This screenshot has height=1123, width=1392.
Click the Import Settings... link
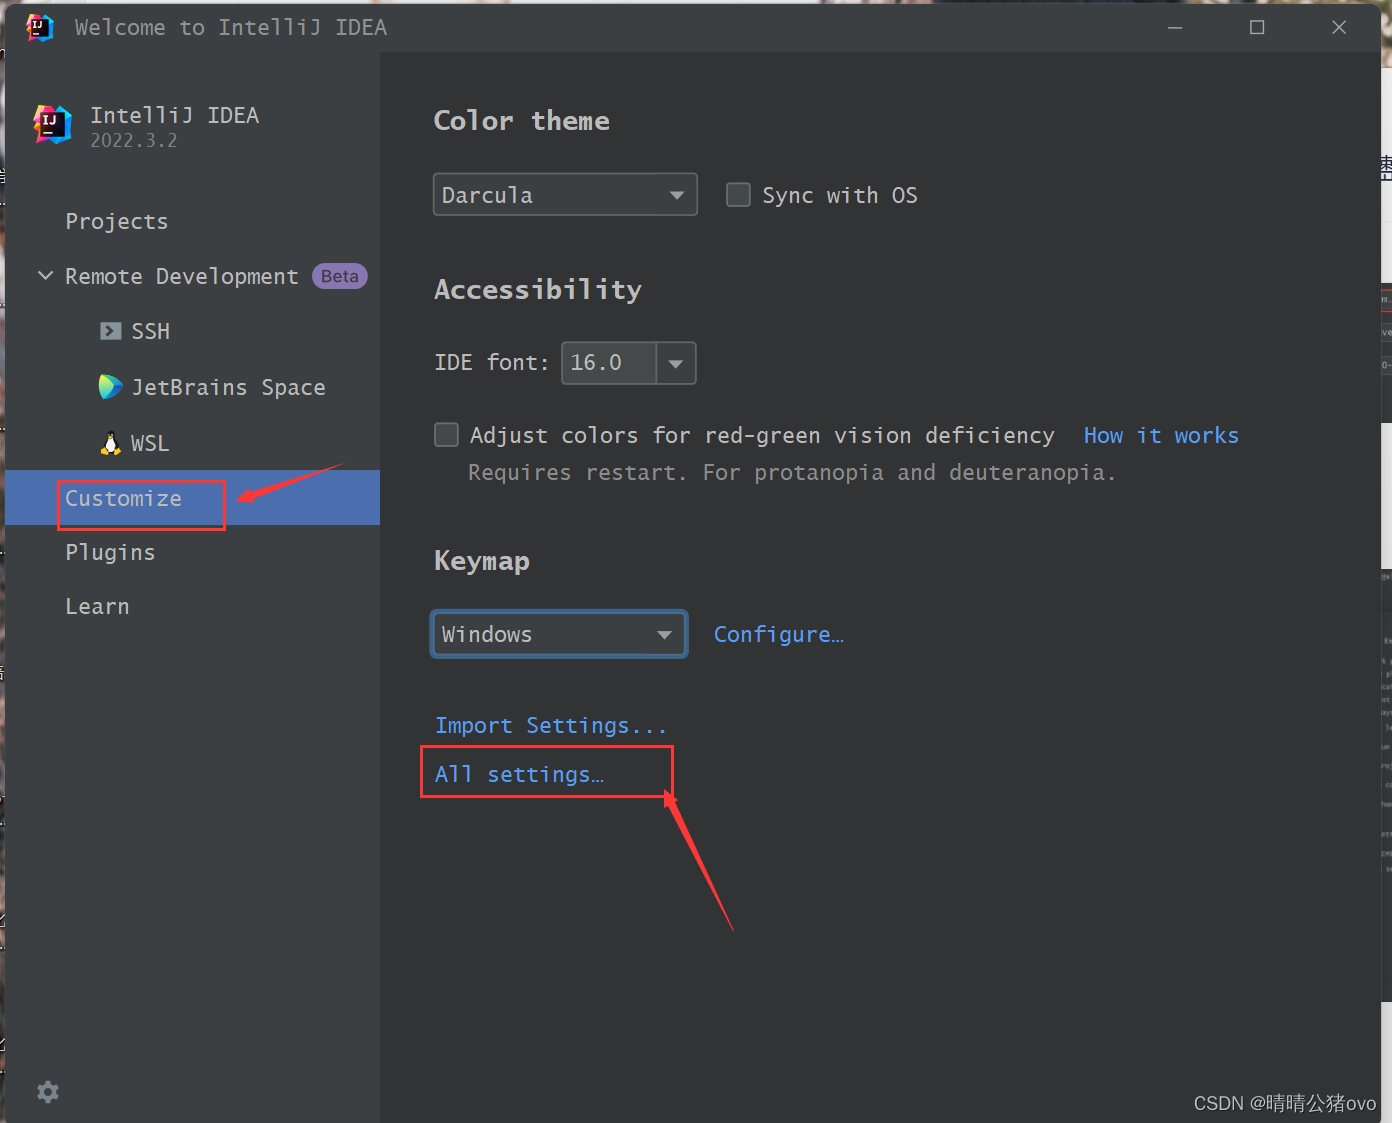pyautogui.click(x=550, y=725)
